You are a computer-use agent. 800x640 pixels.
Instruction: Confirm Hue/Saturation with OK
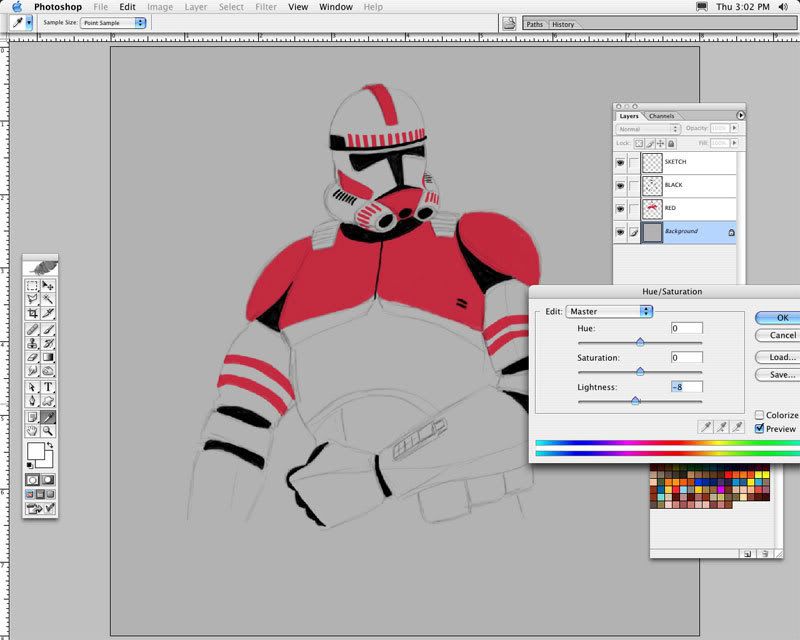pyautogui.click(x=778, y=317)
